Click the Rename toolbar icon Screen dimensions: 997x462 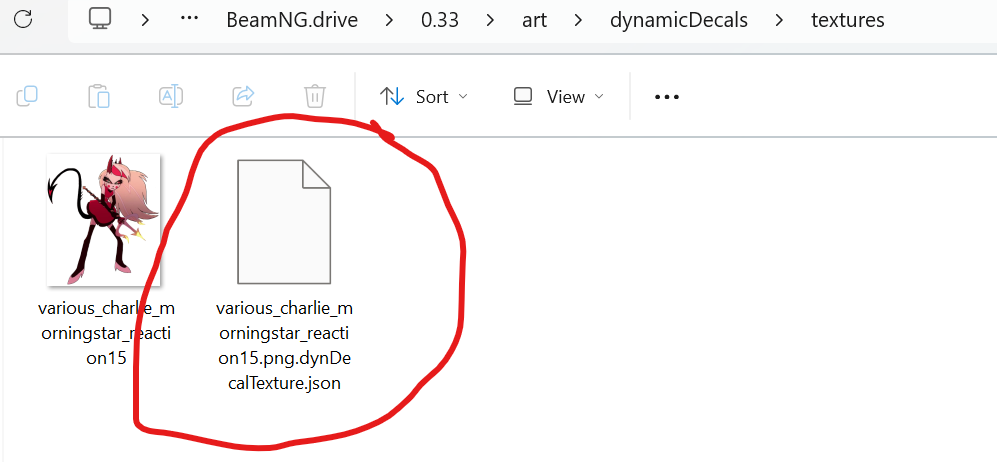pyautogui.click(x=171, y=96)
